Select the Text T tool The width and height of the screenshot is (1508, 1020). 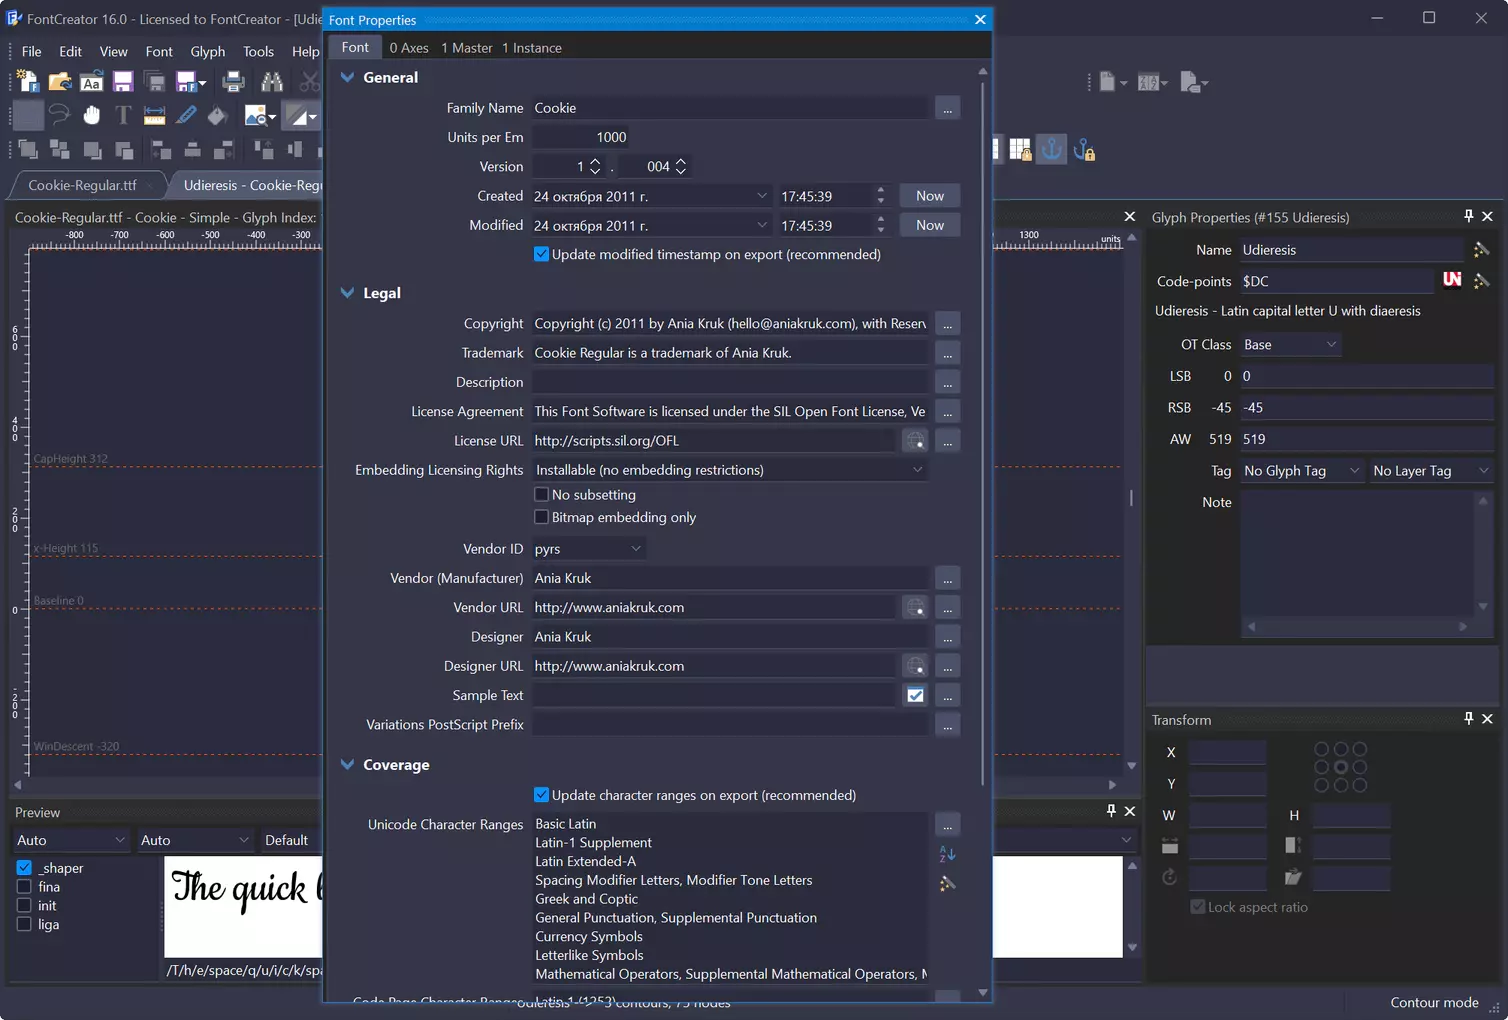coord(123,115)
